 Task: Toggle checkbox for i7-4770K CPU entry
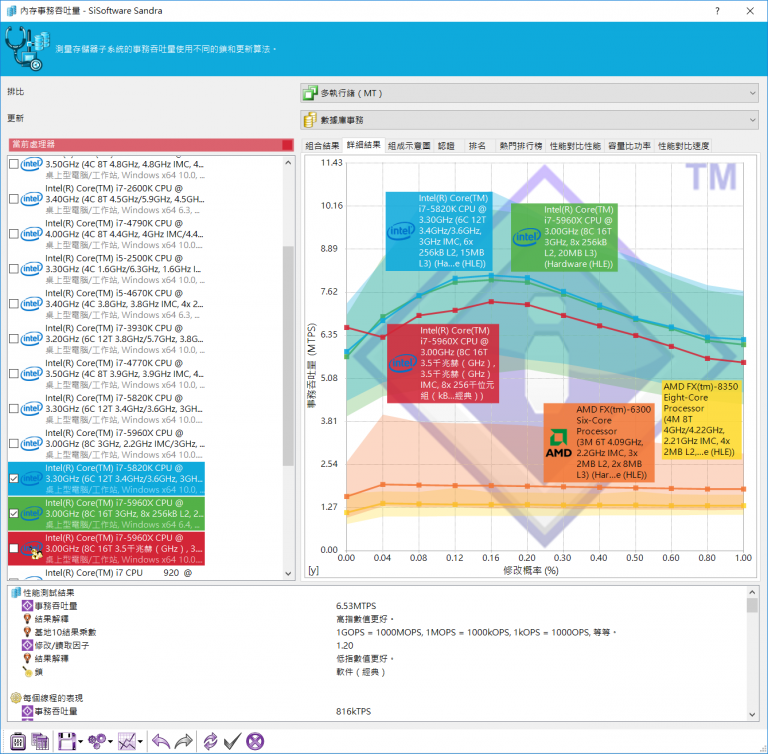[14, 374]
